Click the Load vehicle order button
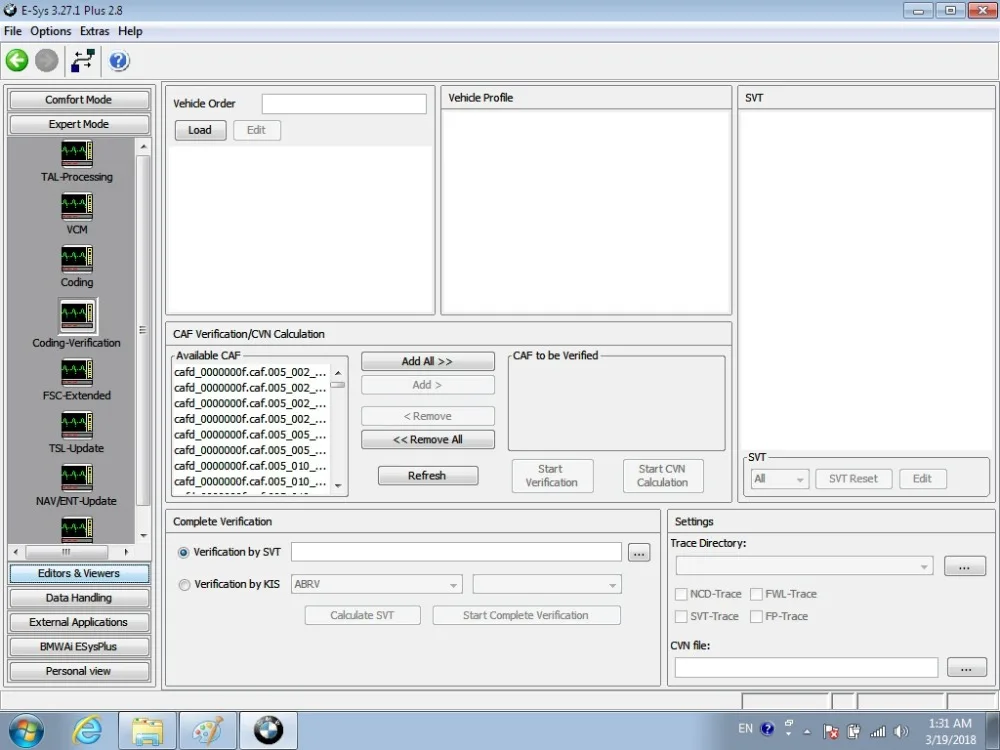 [200, 130]
